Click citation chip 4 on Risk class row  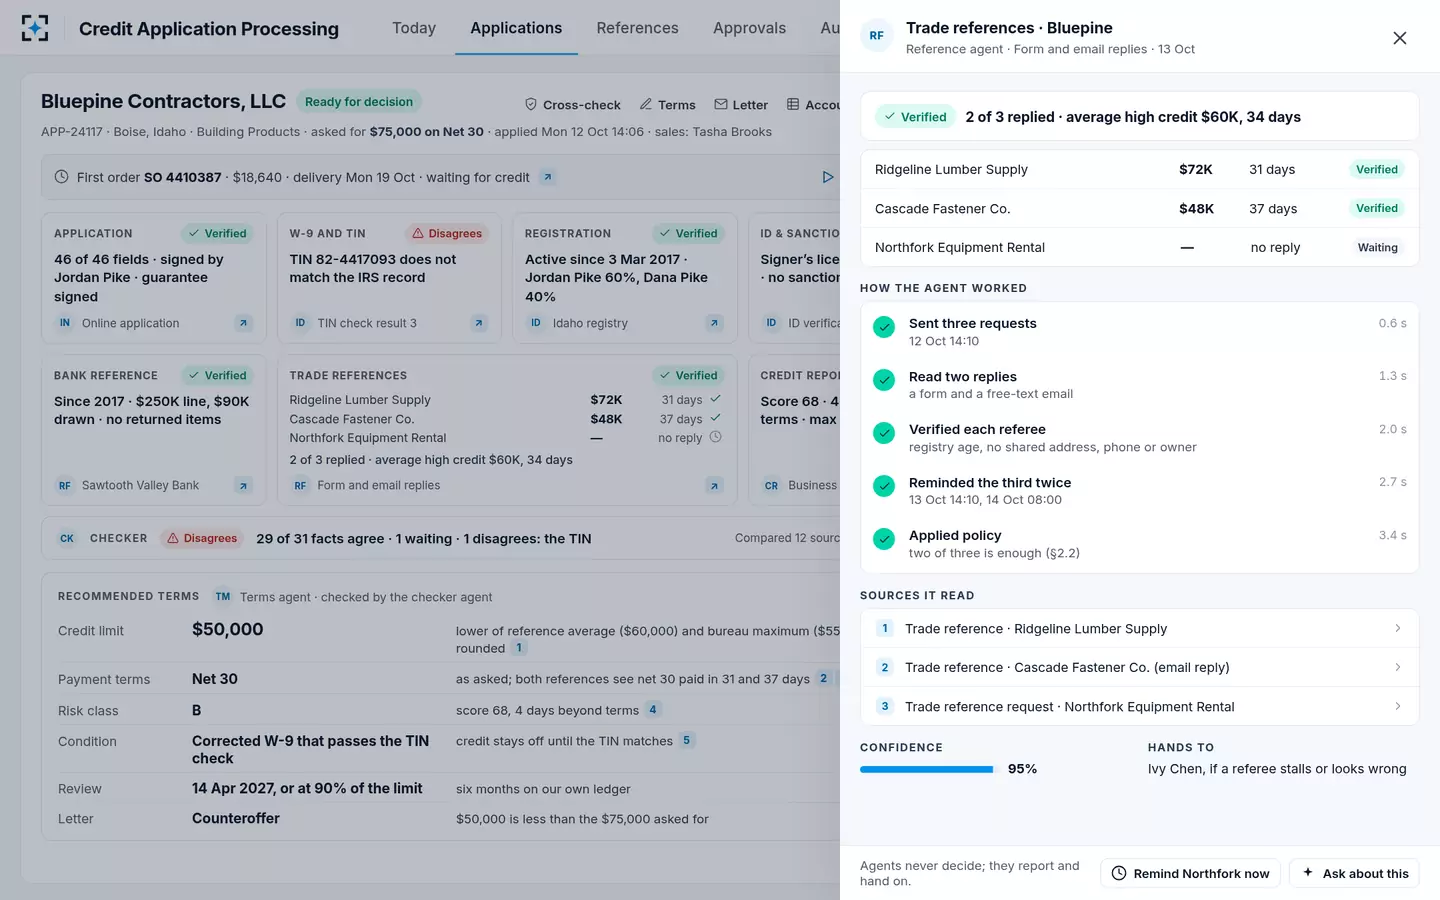pyautogui.click(x=652, y=709)
